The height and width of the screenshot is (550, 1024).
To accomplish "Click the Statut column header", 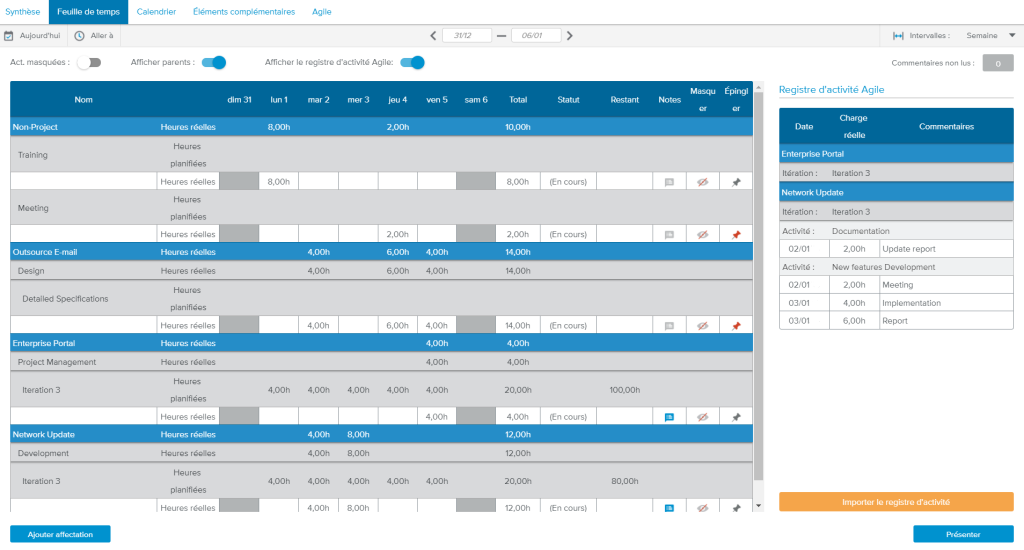I will click(x=568, y=100).
